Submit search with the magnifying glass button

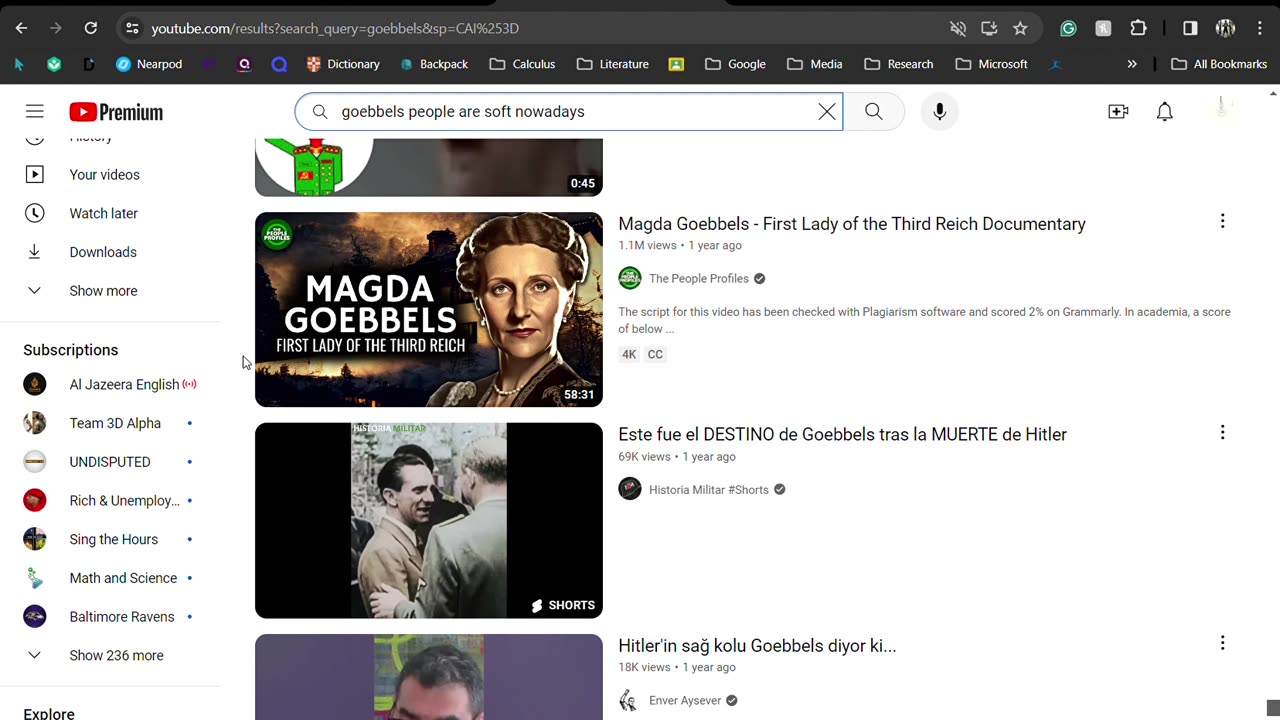[x=874, y=112]
